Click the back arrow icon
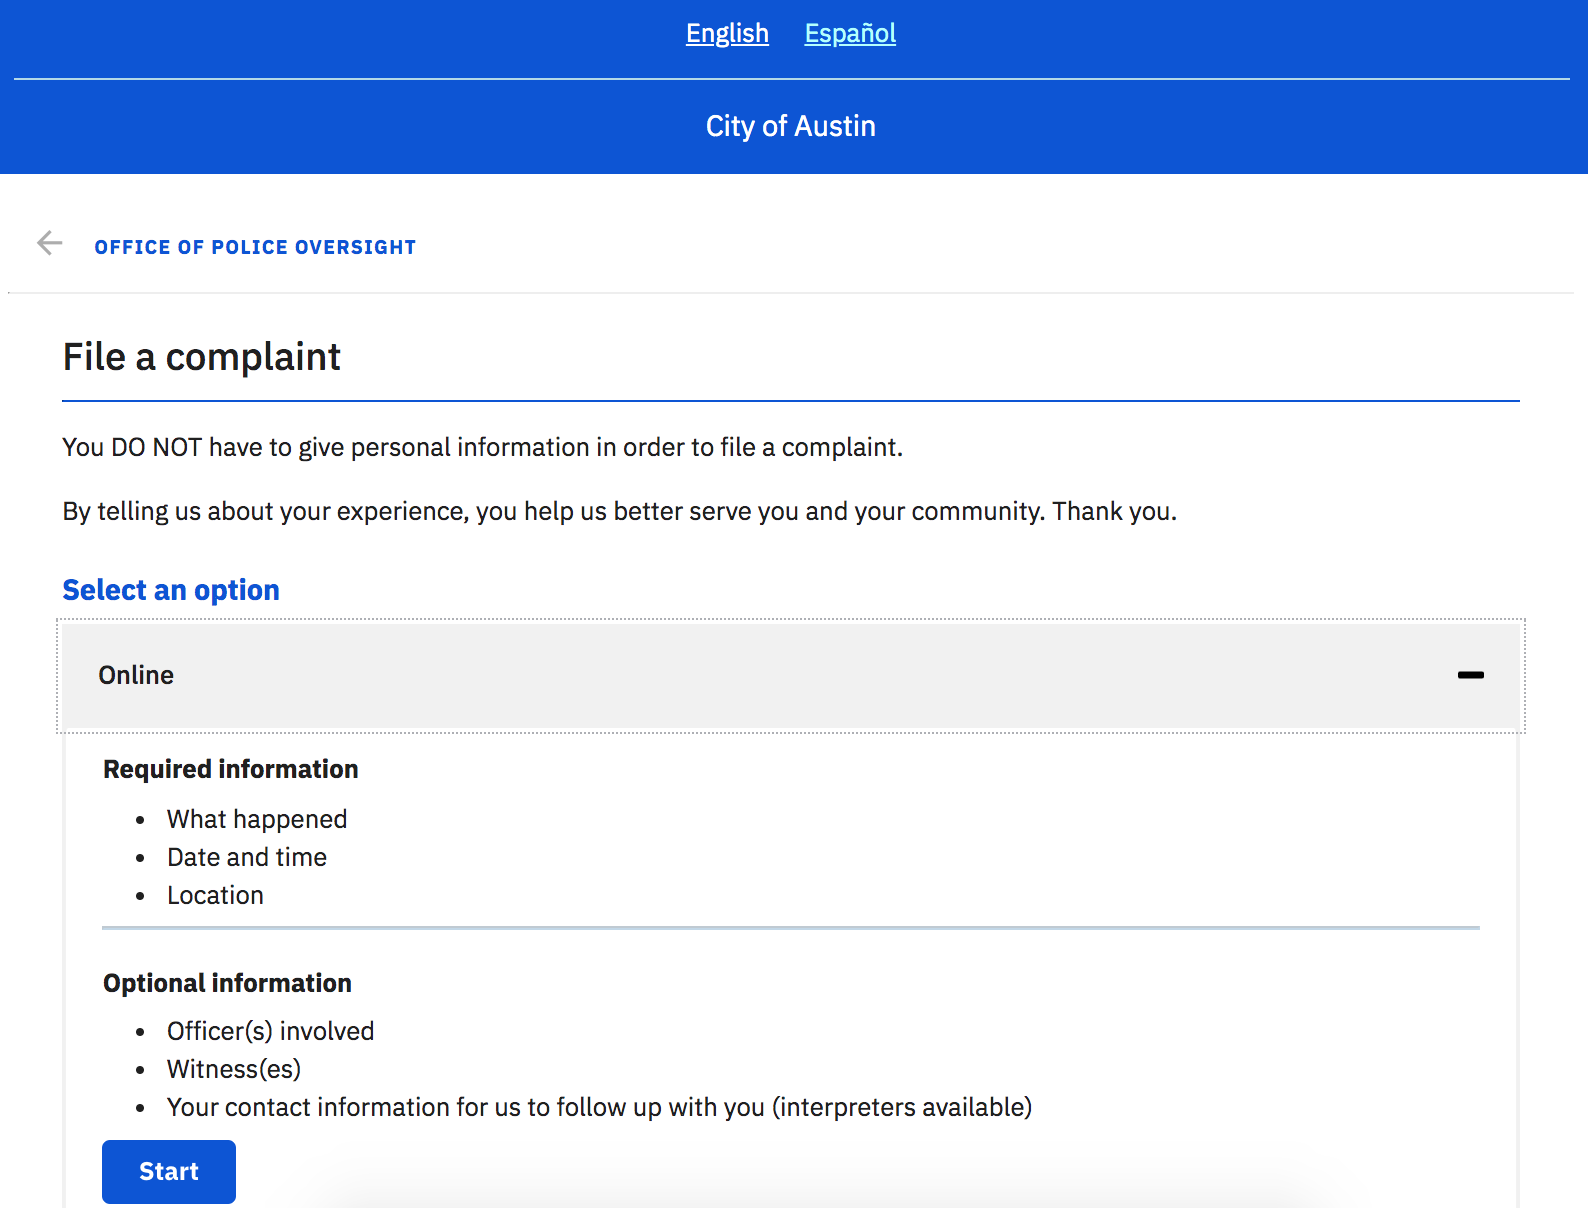This screenshot has width=1588, height=1208. point(49,243)
